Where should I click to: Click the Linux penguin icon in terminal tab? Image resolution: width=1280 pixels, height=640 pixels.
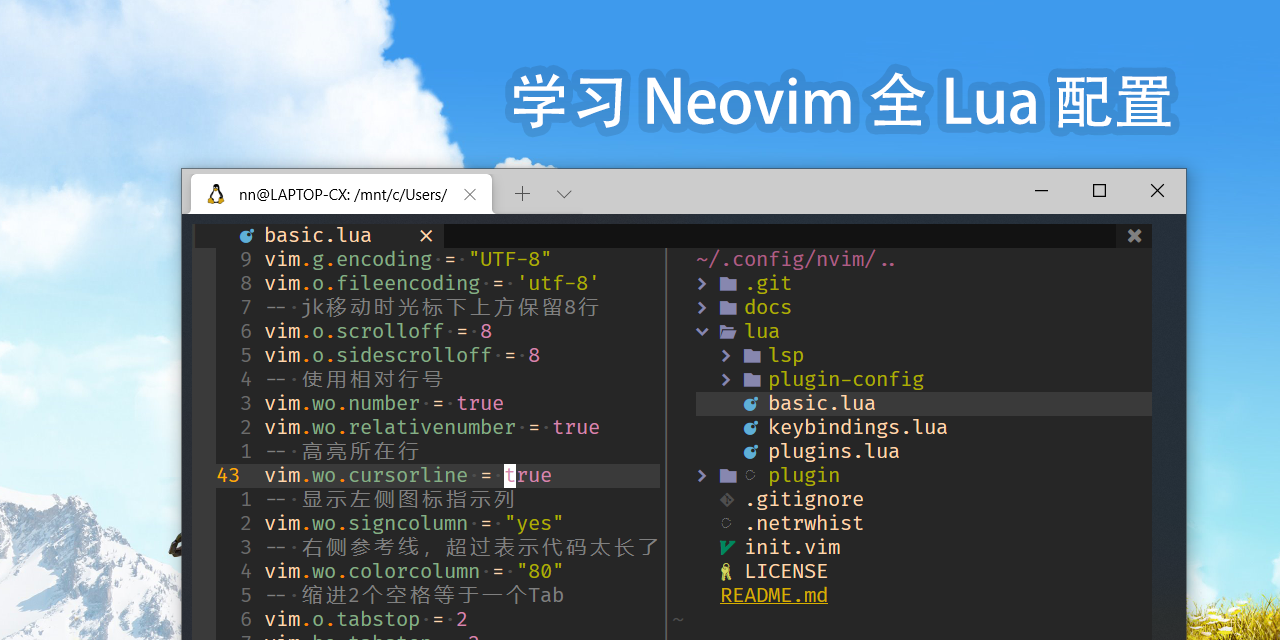(215, 194)
